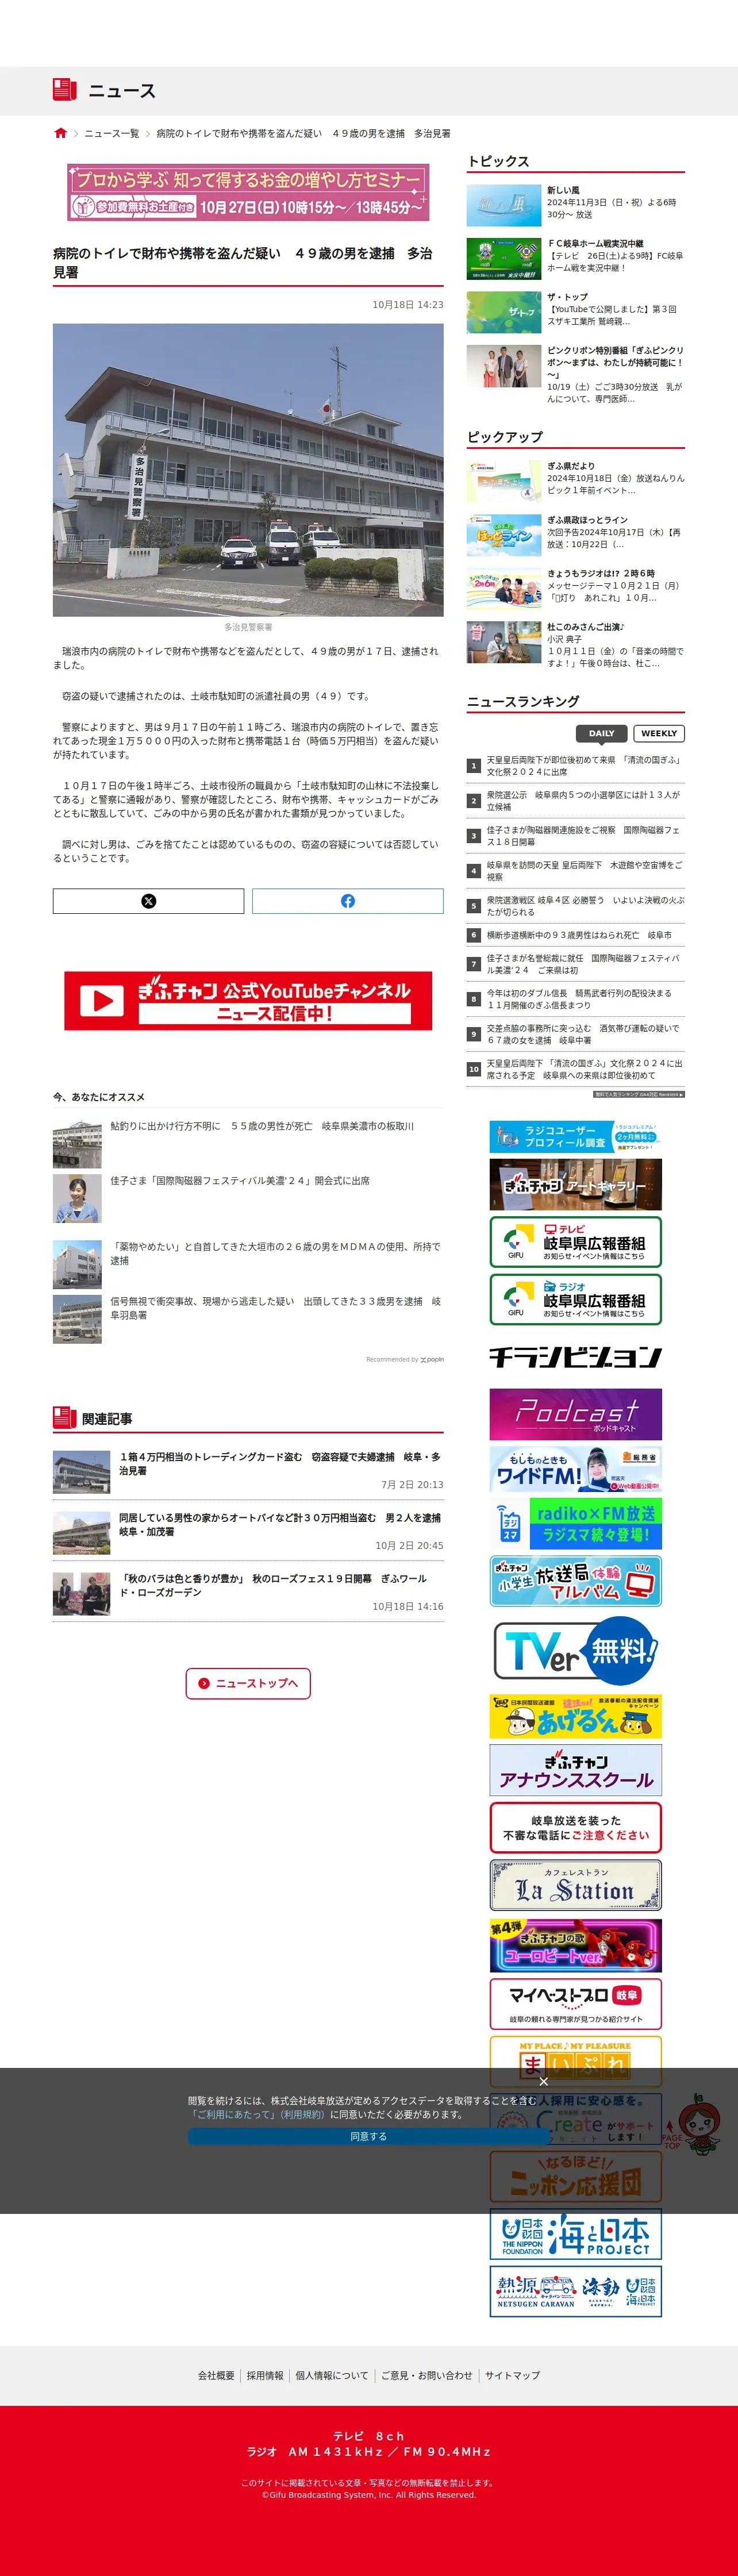Viewport: 738px width, 2576px height.
Task: Open the TVer 無料 banner
Action: click(575, 1650)
